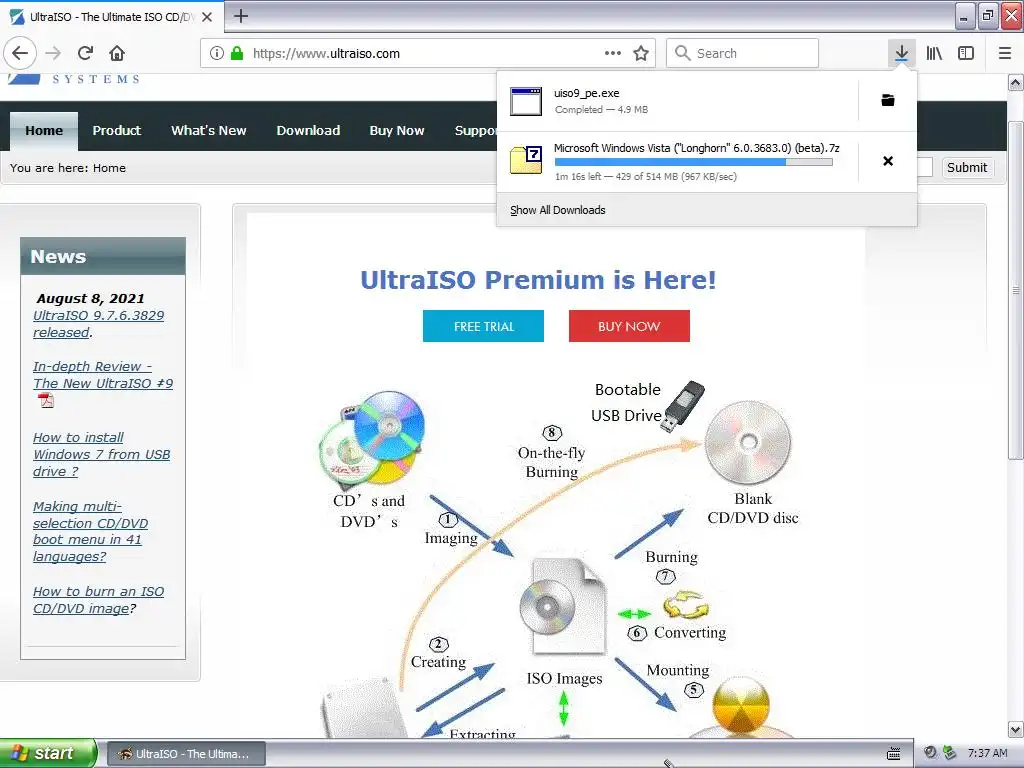
Task: Open How to burn an ISO CD/DVD image link
Action: click(x=98, y=600)
